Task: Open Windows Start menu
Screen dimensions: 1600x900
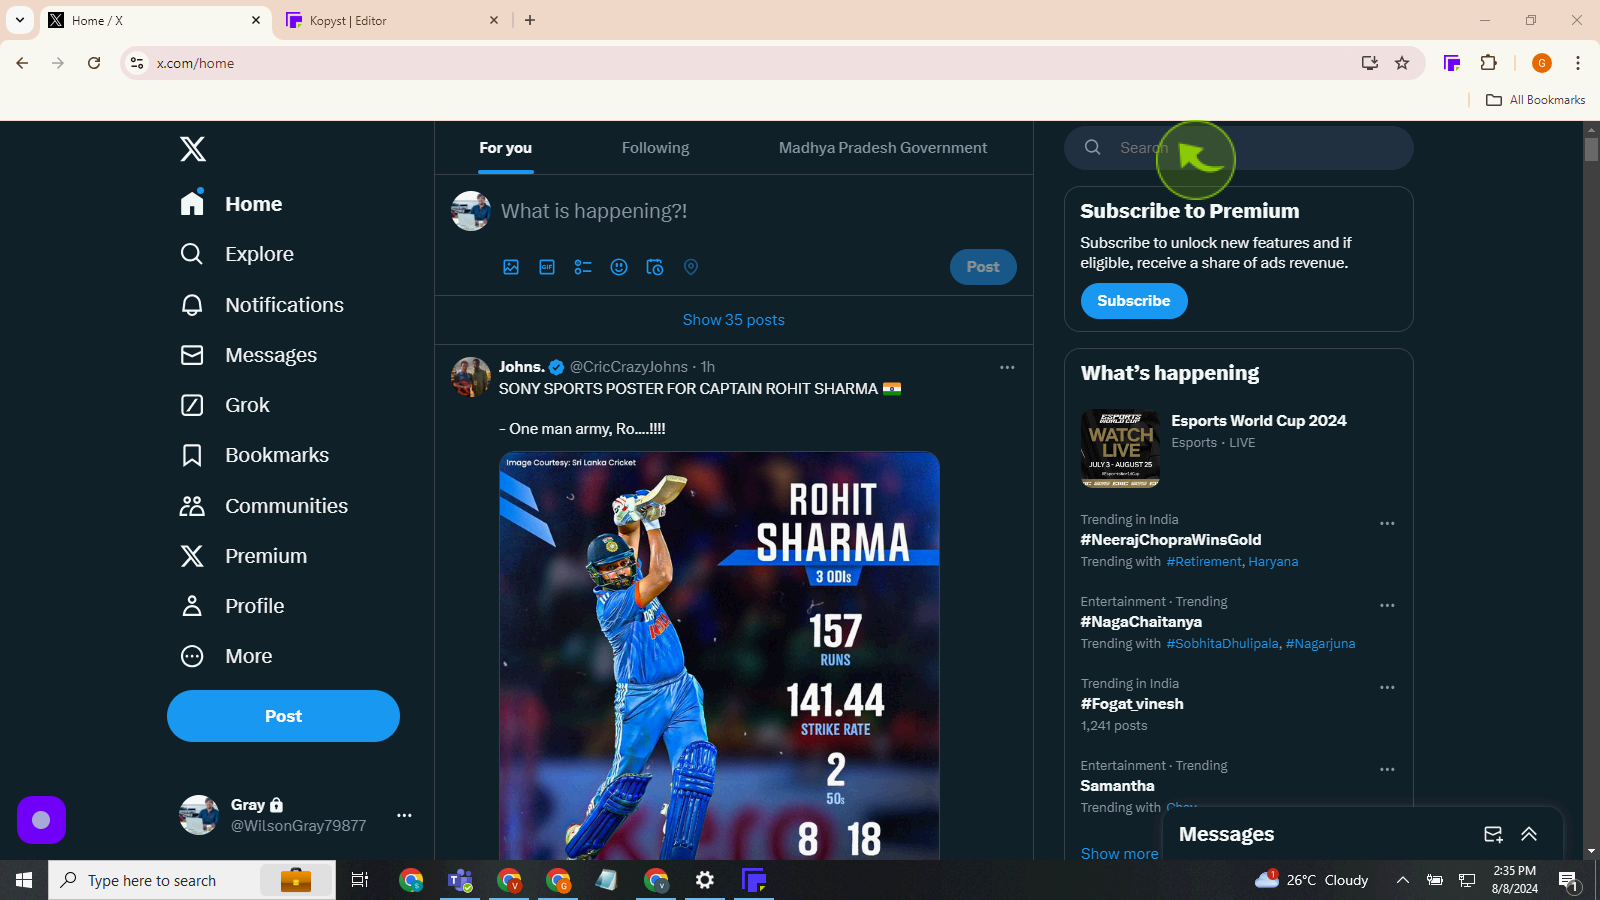Action: 24,880
